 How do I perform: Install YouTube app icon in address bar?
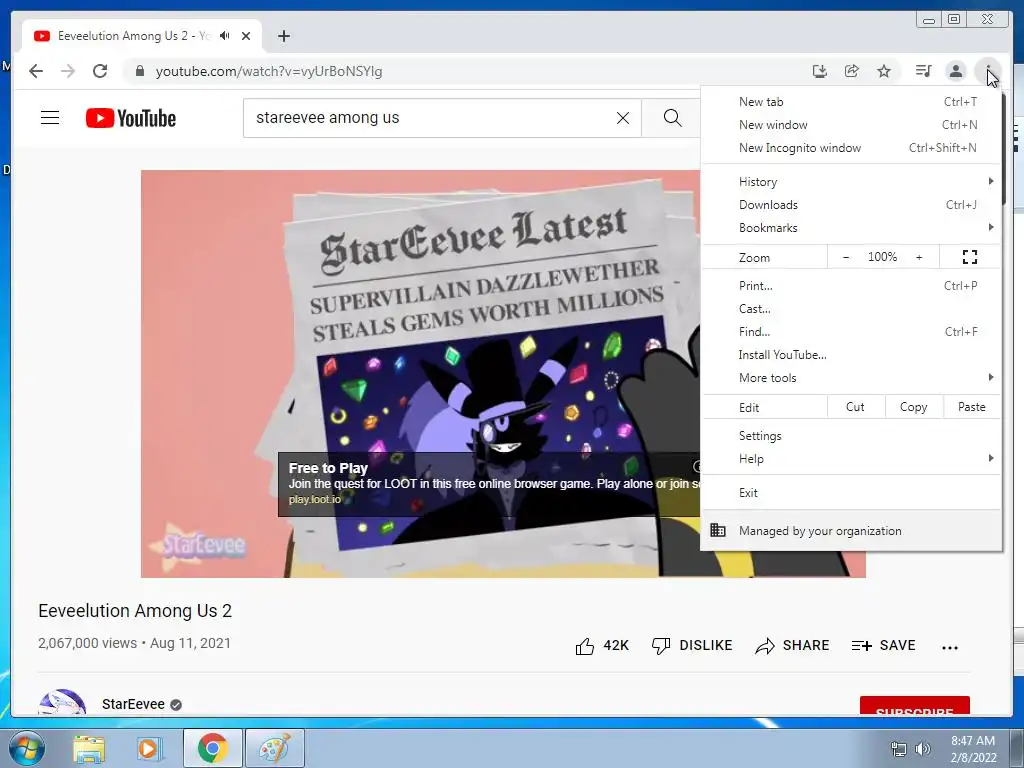tap(820, 71)
